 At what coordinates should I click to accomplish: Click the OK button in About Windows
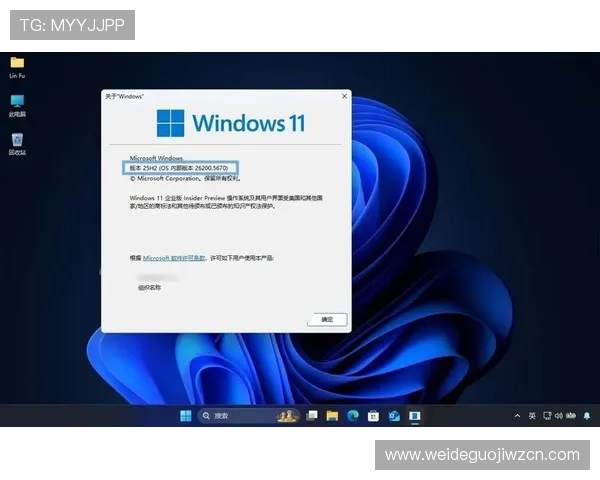[327, 320]
